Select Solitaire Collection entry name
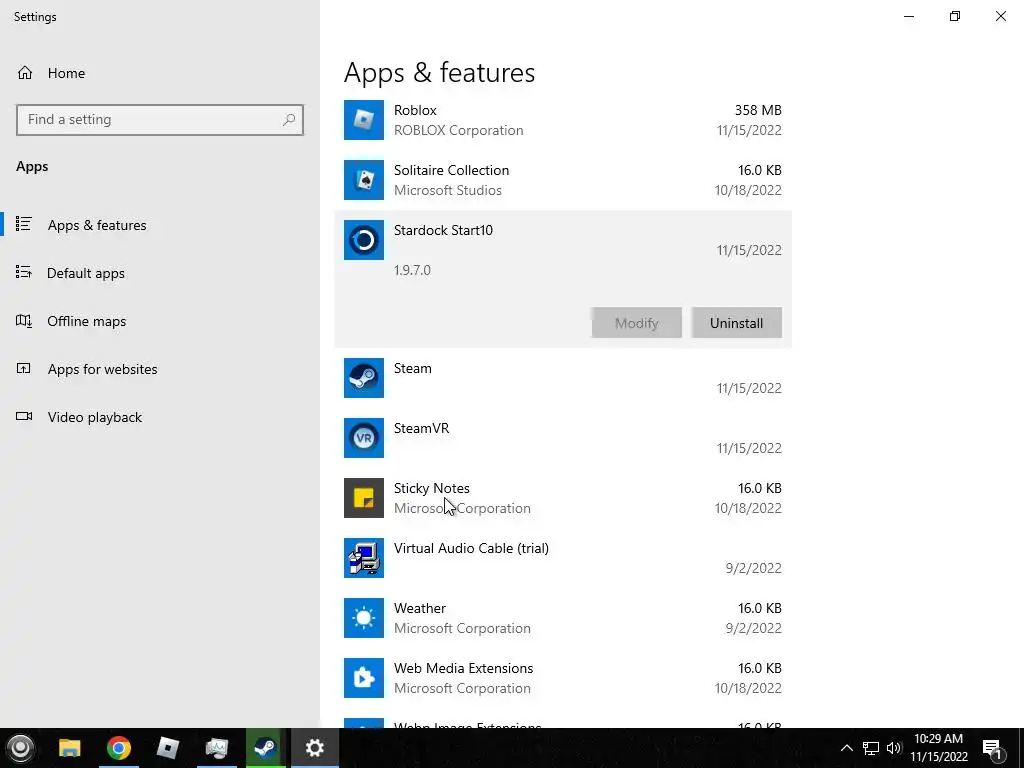Screen dimensions: 1024x768 (451, 170)
